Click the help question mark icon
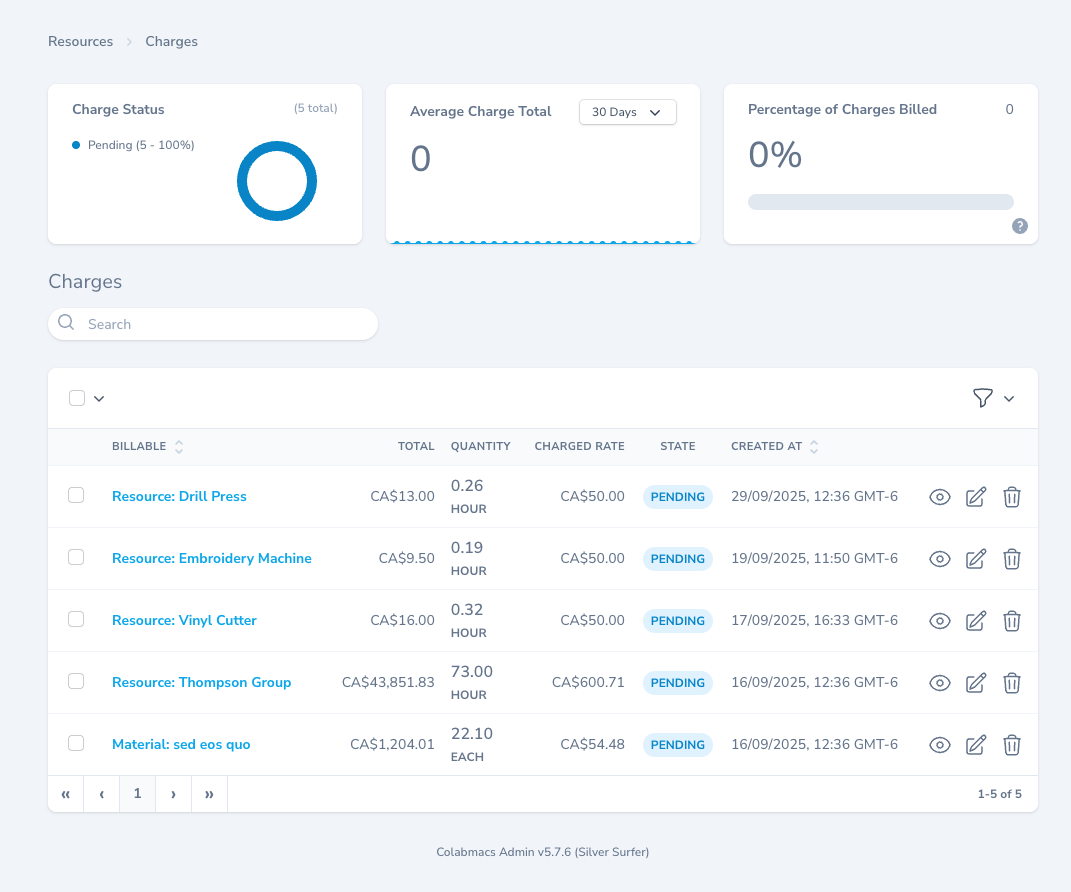1071x892 pixels. point(1019,226)
